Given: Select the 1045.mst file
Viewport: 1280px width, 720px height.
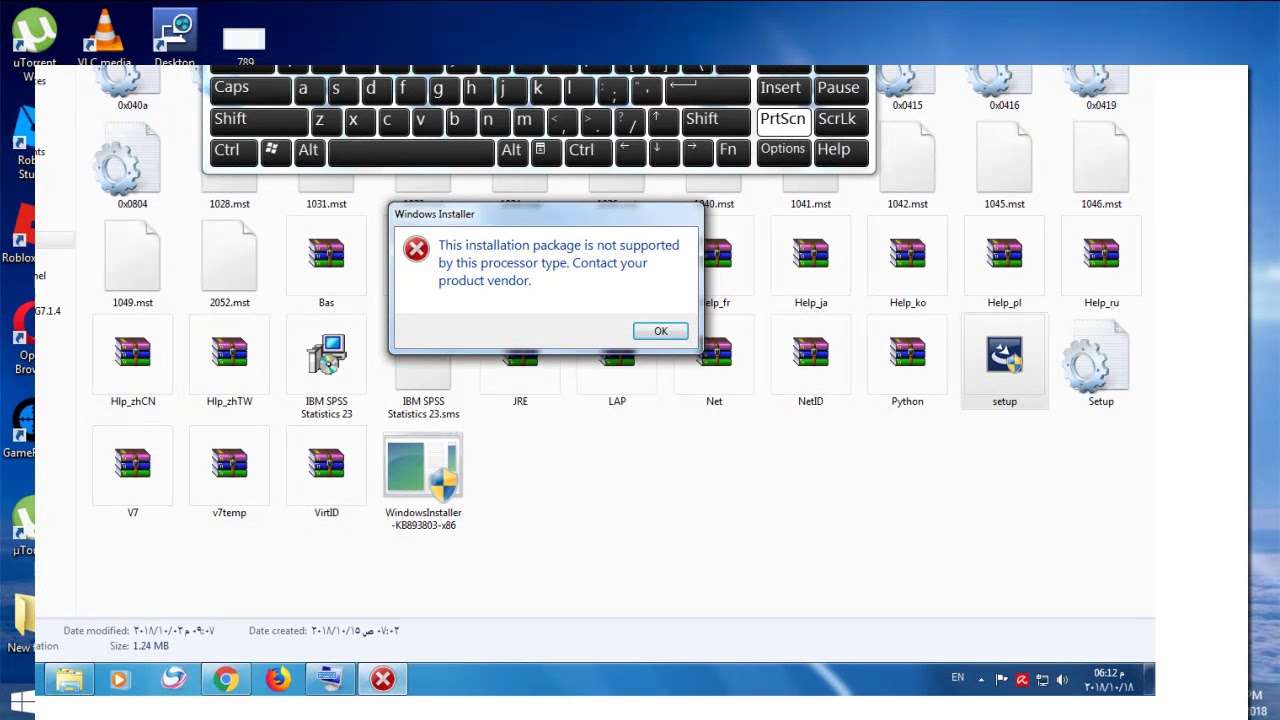Looking at the screenshot, I should click(x=1004, y=165).
